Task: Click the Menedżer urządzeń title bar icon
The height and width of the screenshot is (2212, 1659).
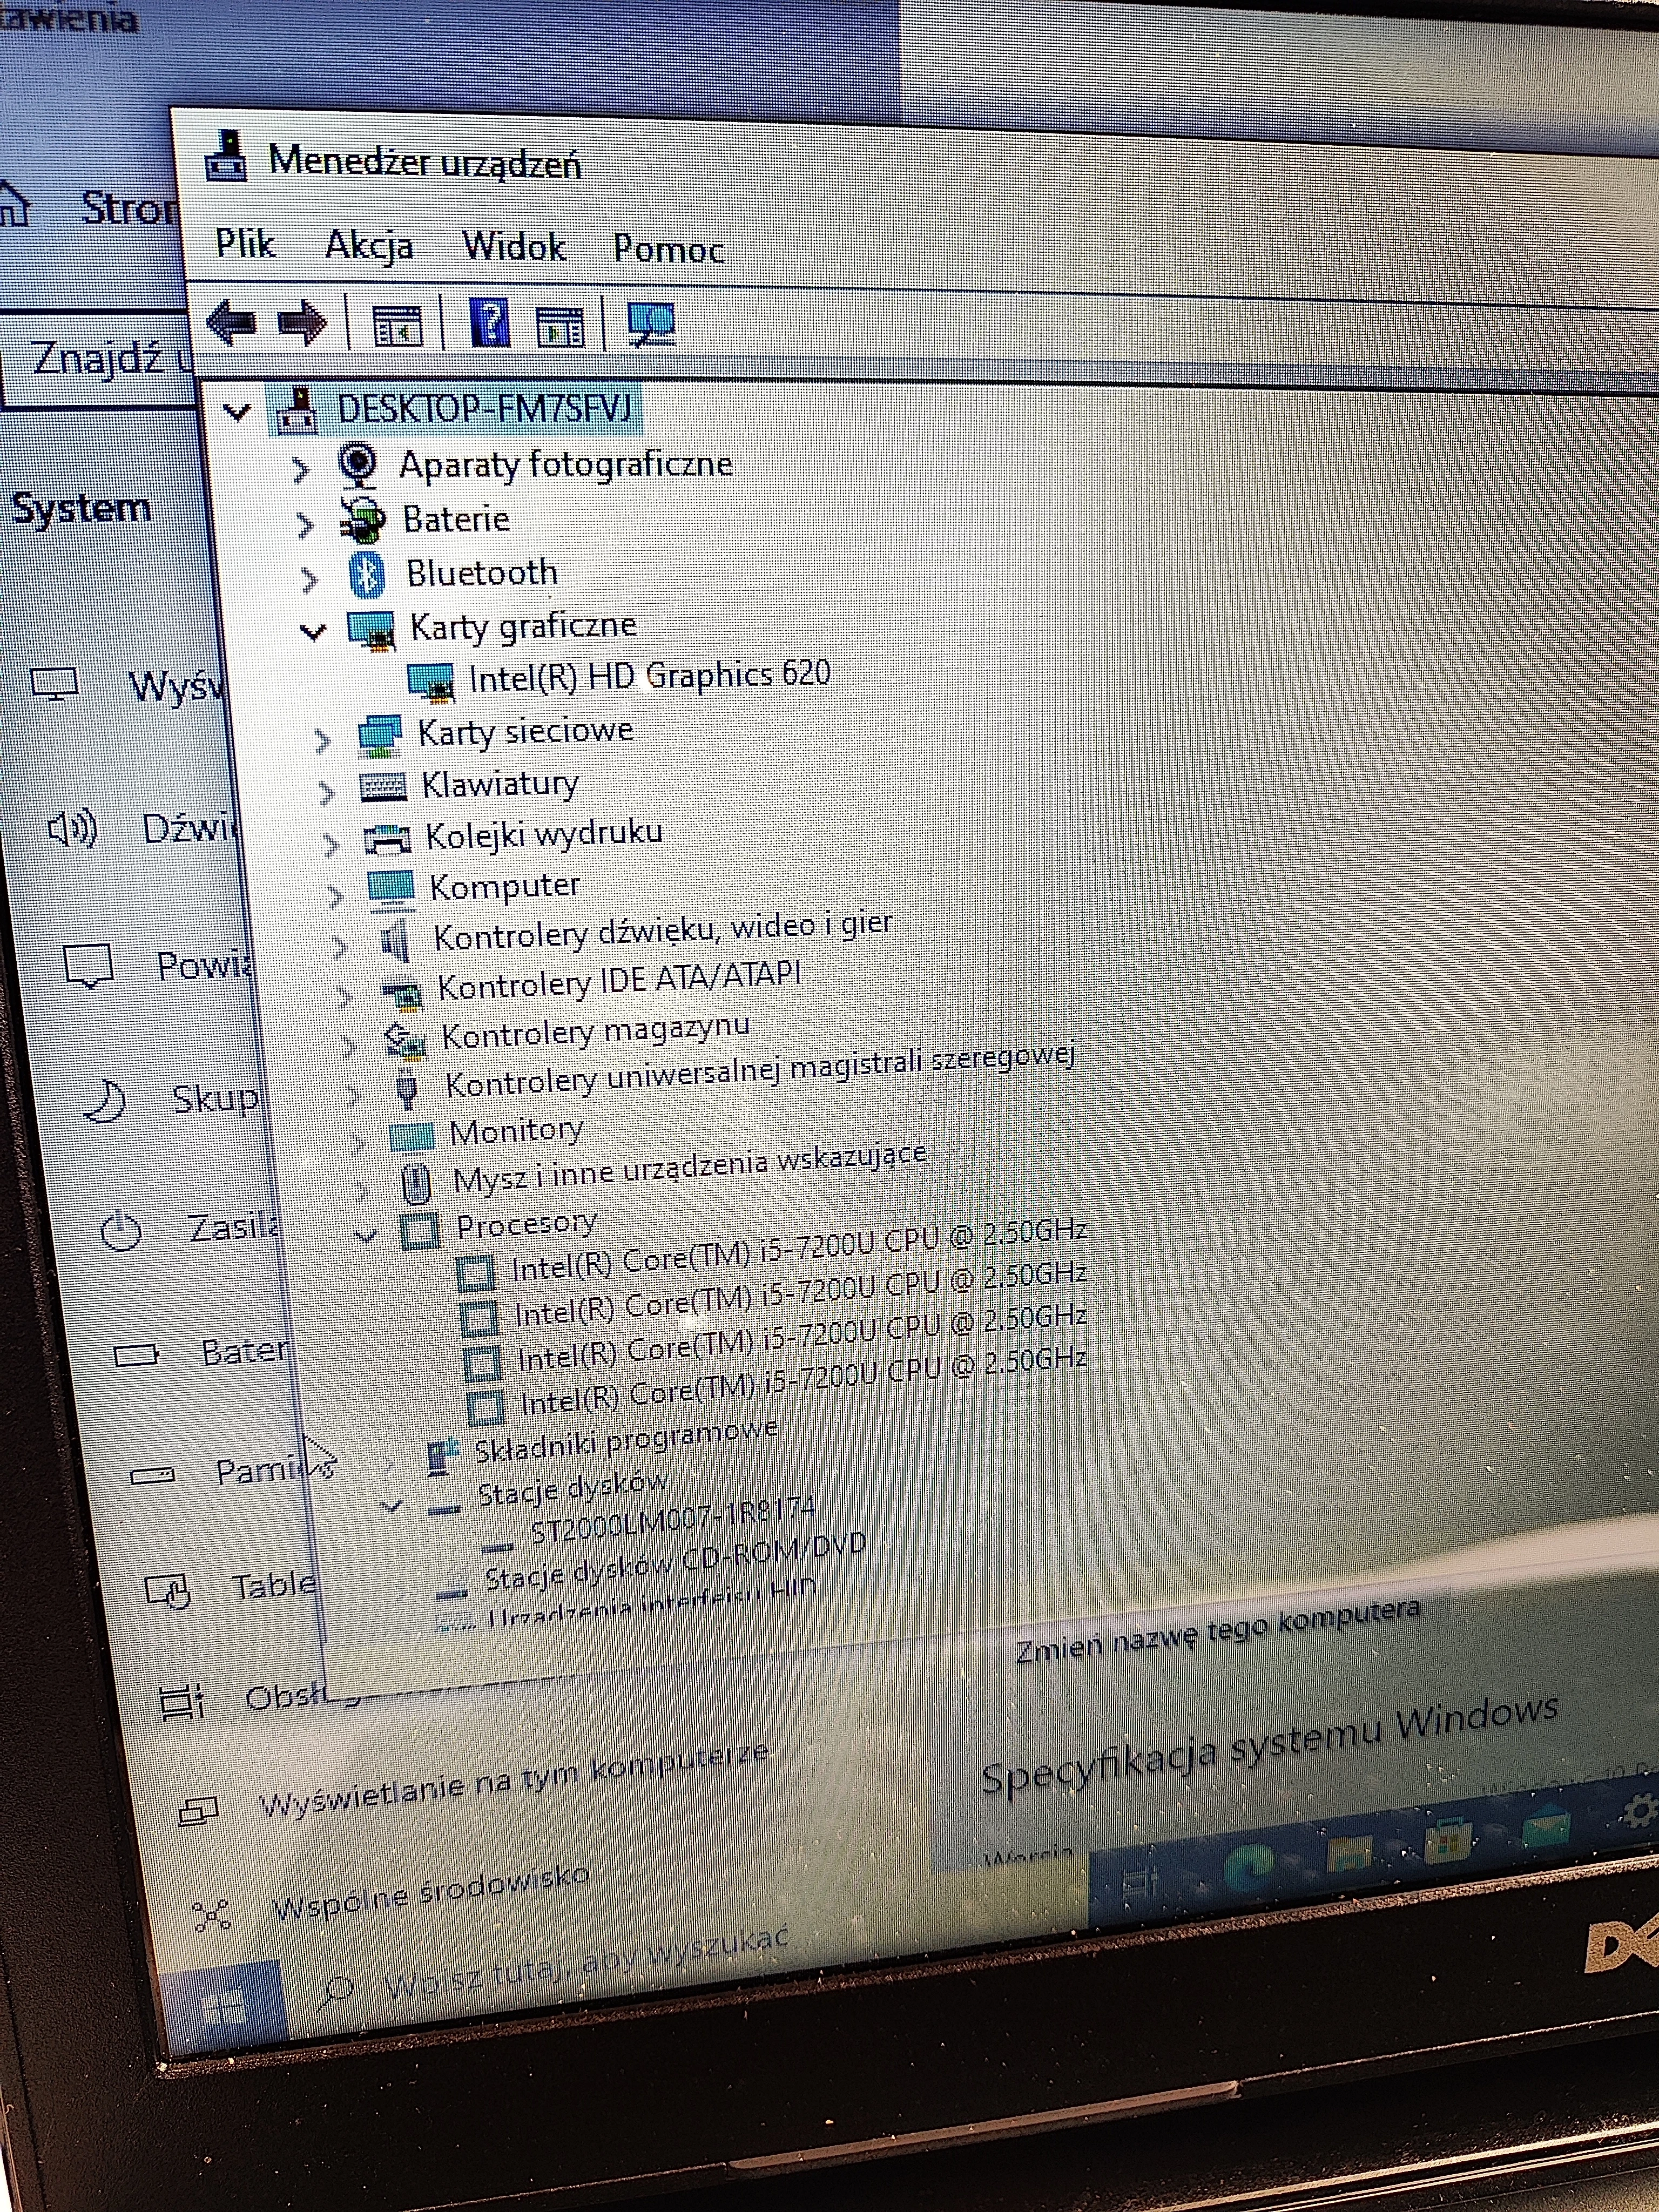Action: (227, 156)
